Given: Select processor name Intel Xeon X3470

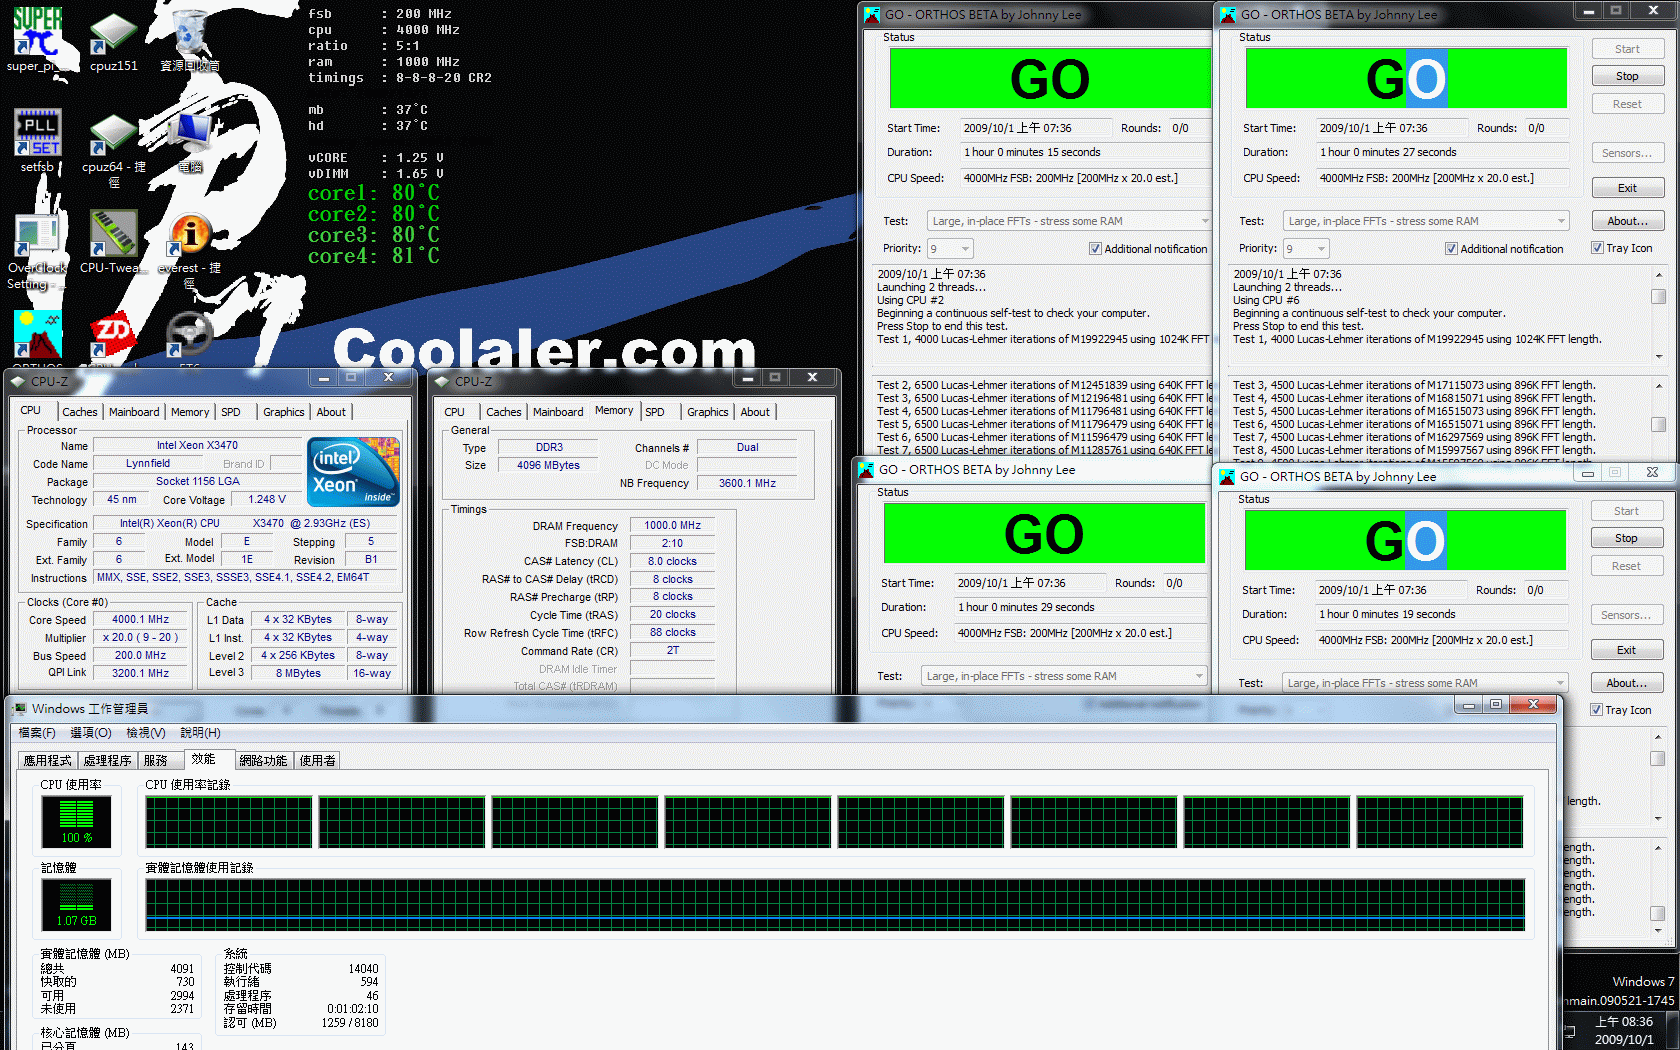Looking at the screenshot, I should pos(197,445).
